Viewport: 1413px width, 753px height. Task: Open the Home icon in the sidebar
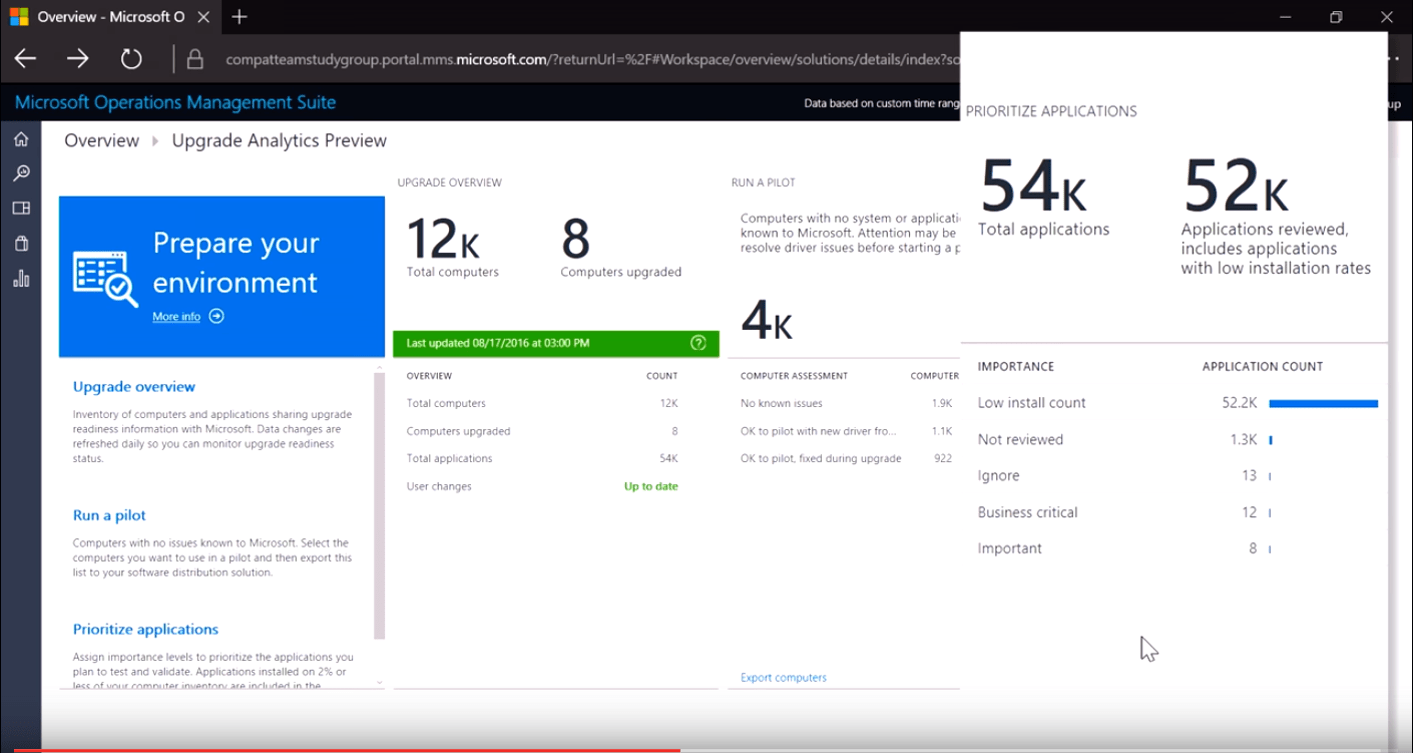click(x=20, y=139)
